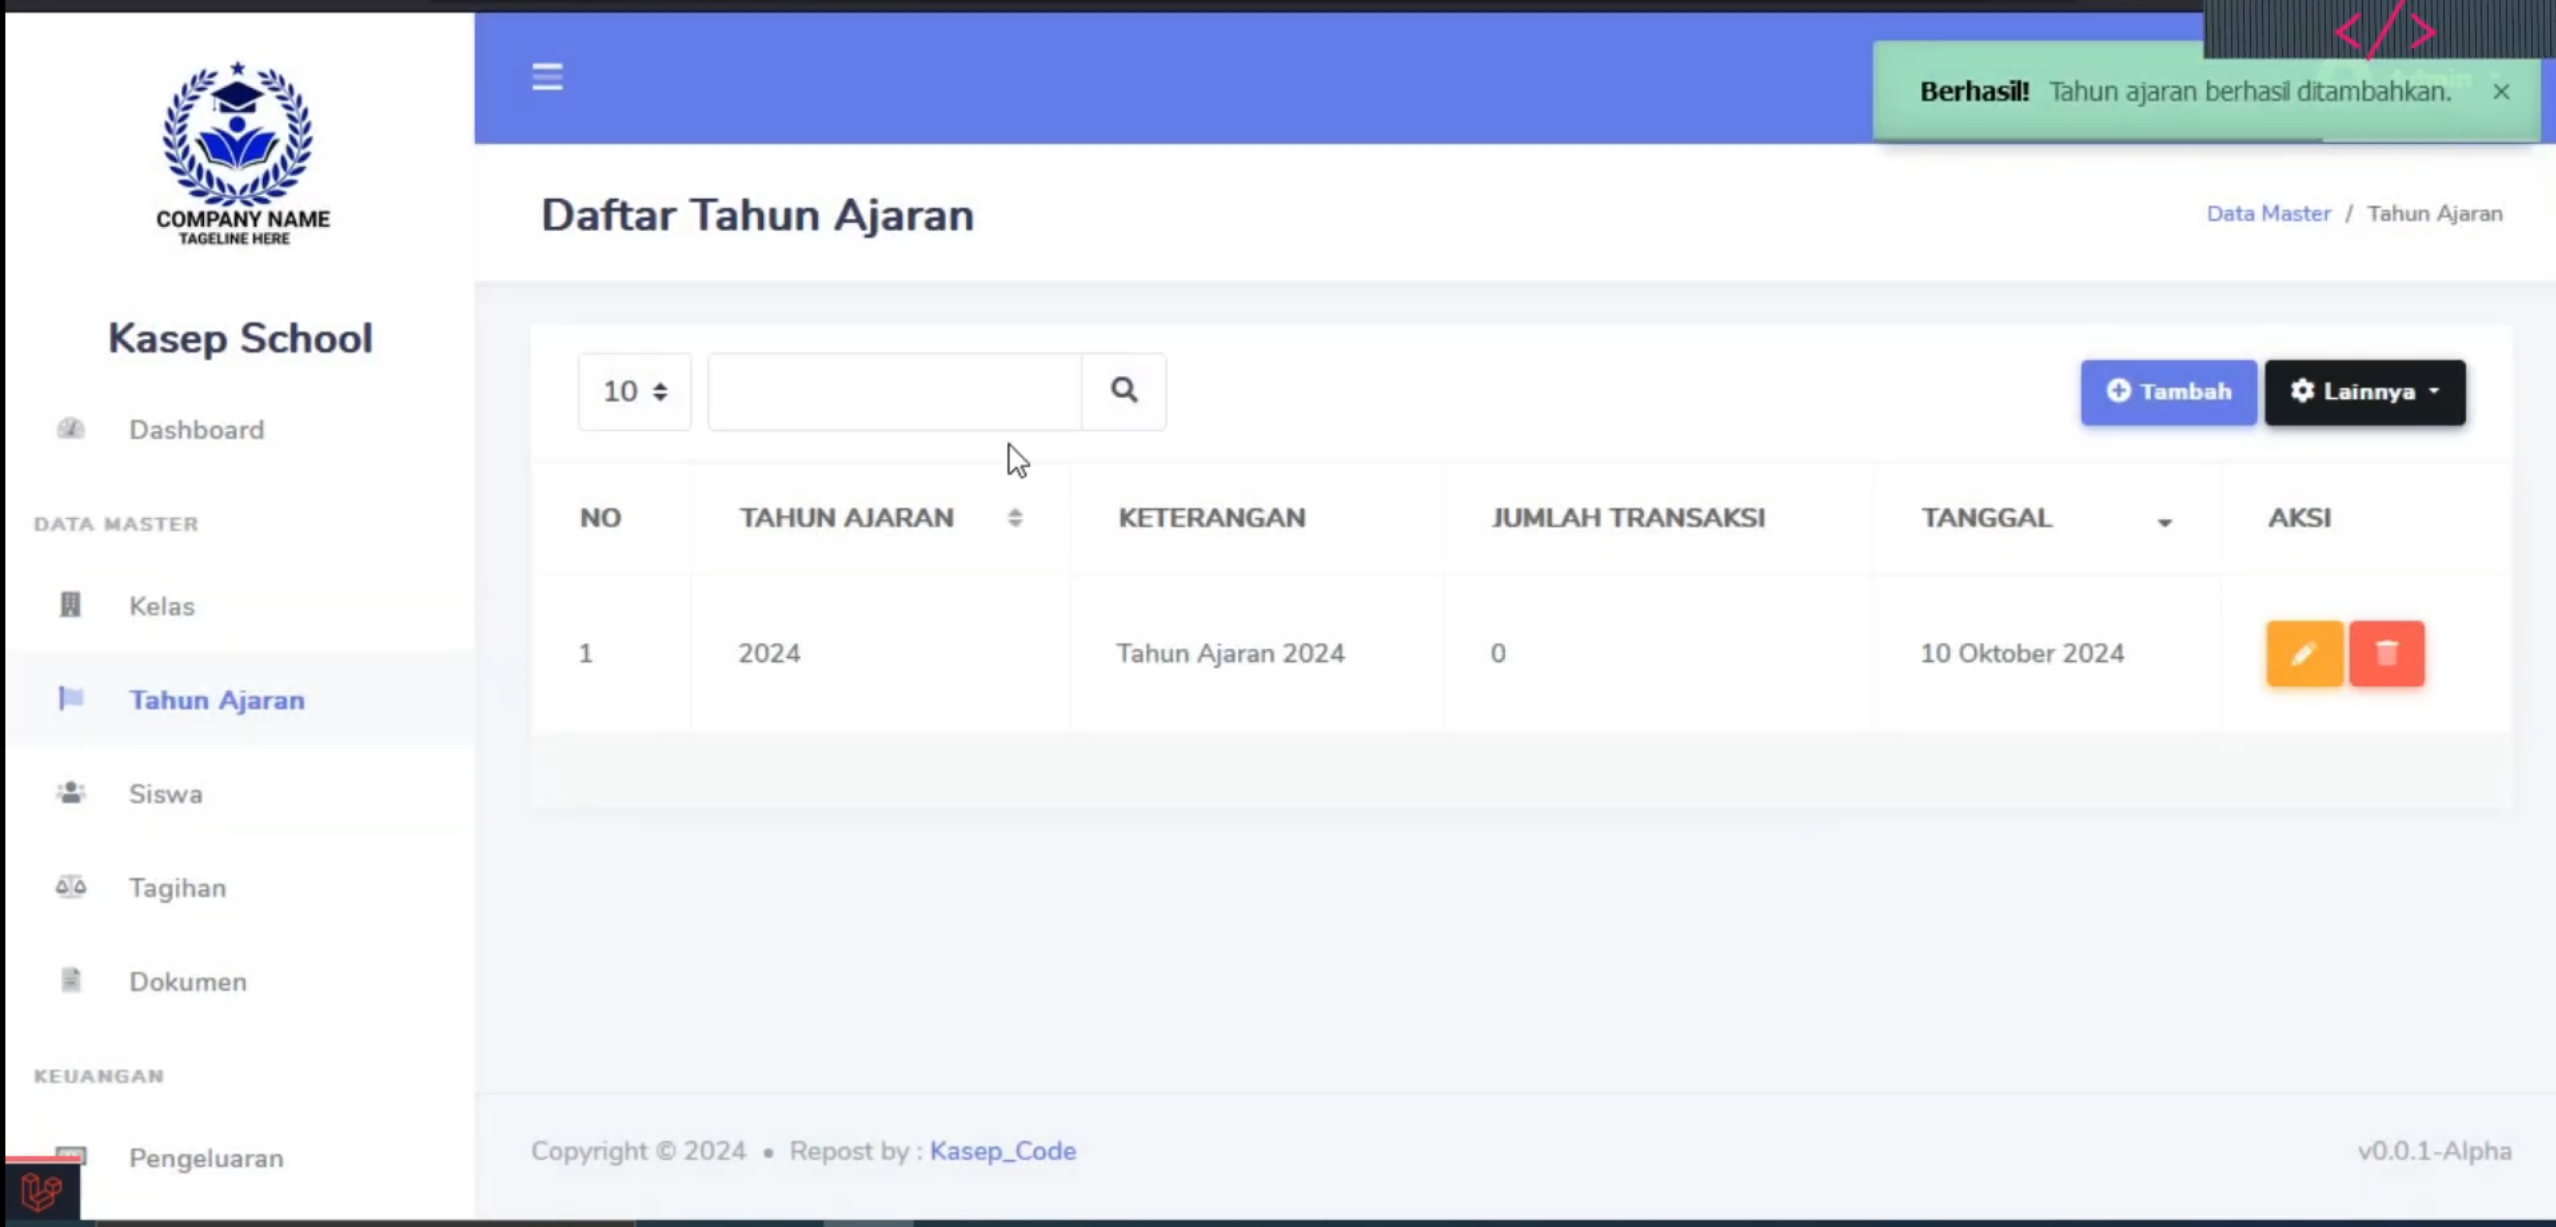2556x1227 pixels.
Task: Sort by Tanggal column arrow
Action: click(2164, 521)
